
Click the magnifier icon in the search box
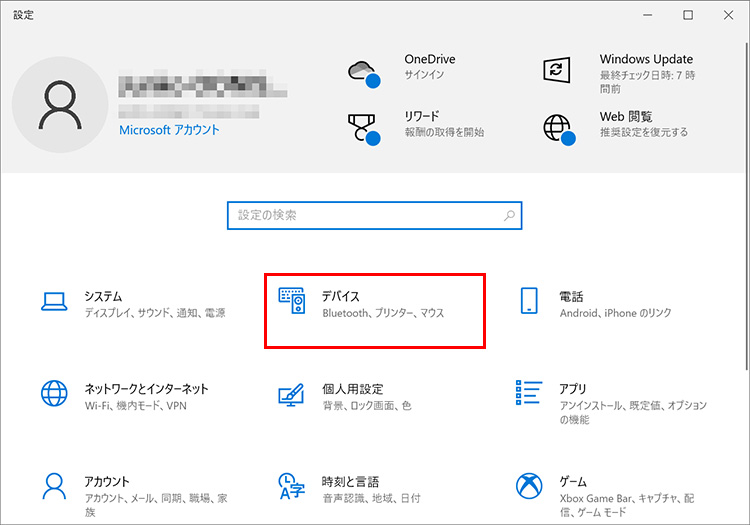point(509,215)
